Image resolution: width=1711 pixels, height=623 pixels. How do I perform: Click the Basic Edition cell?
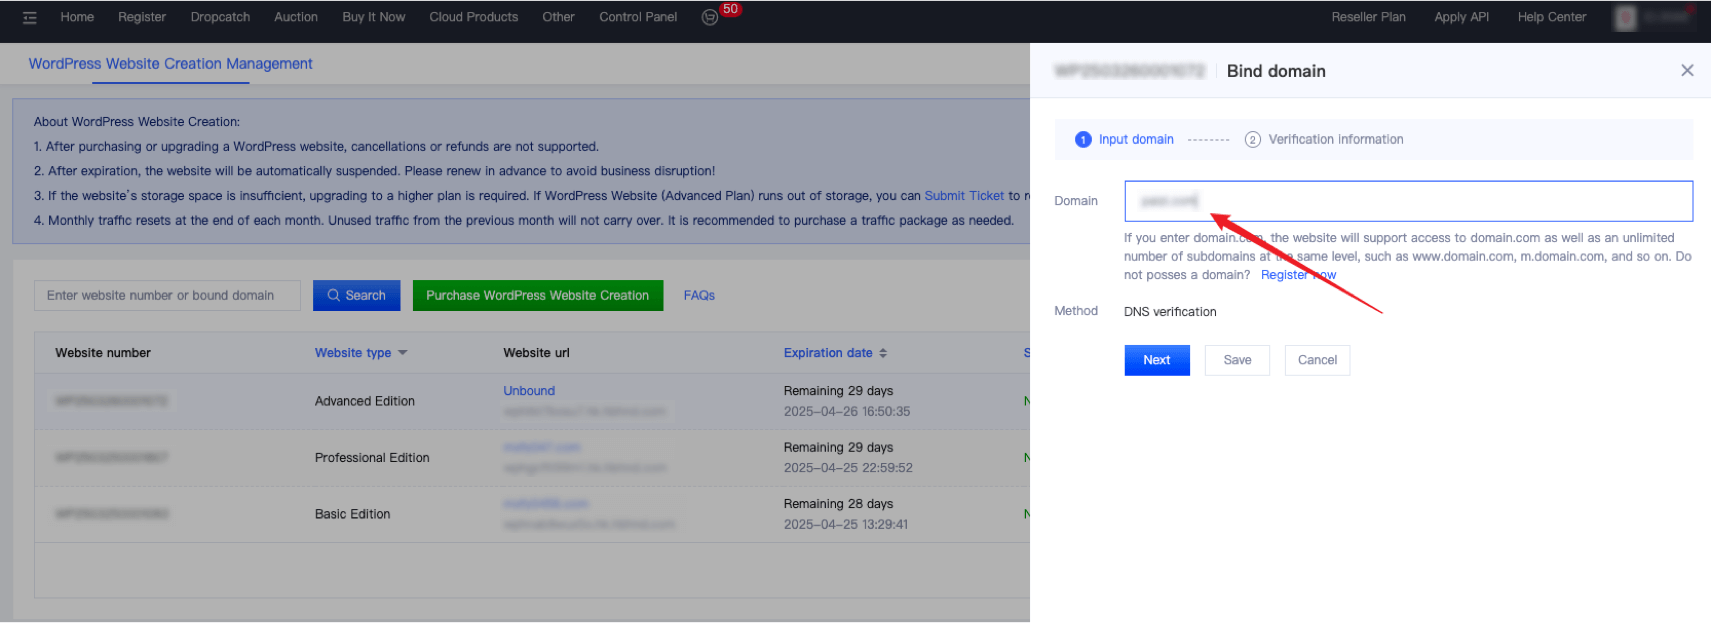[x=353, y=514]
